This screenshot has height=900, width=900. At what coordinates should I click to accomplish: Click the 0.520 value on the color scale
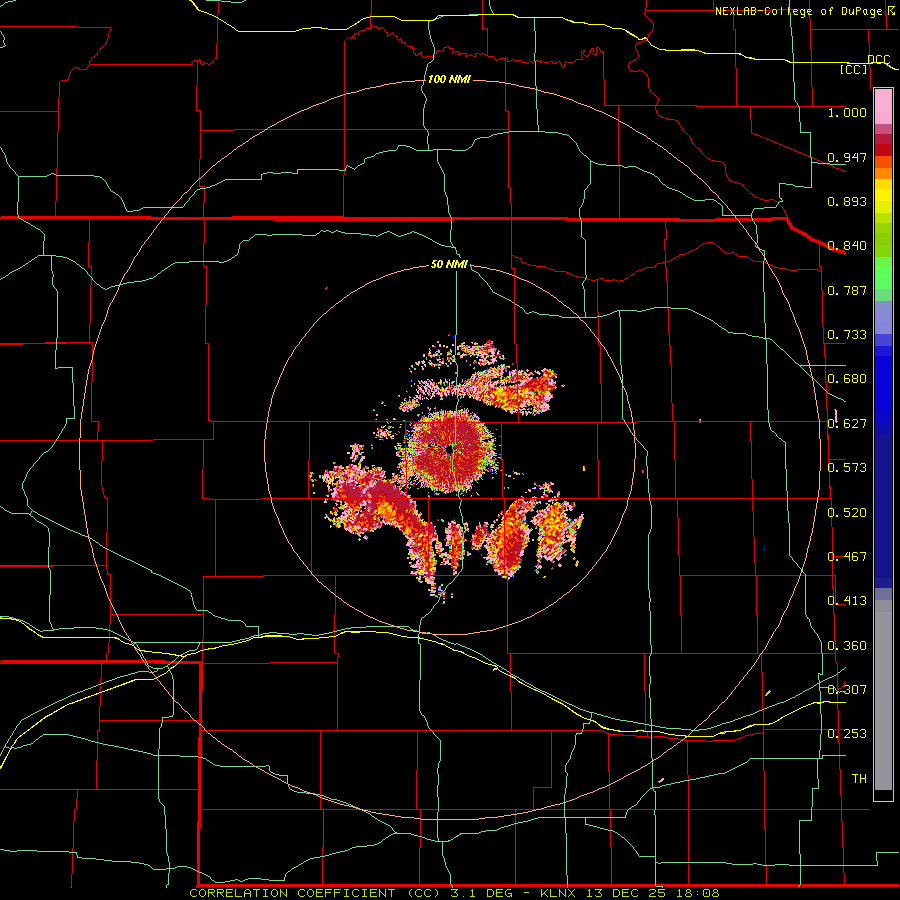847,512
